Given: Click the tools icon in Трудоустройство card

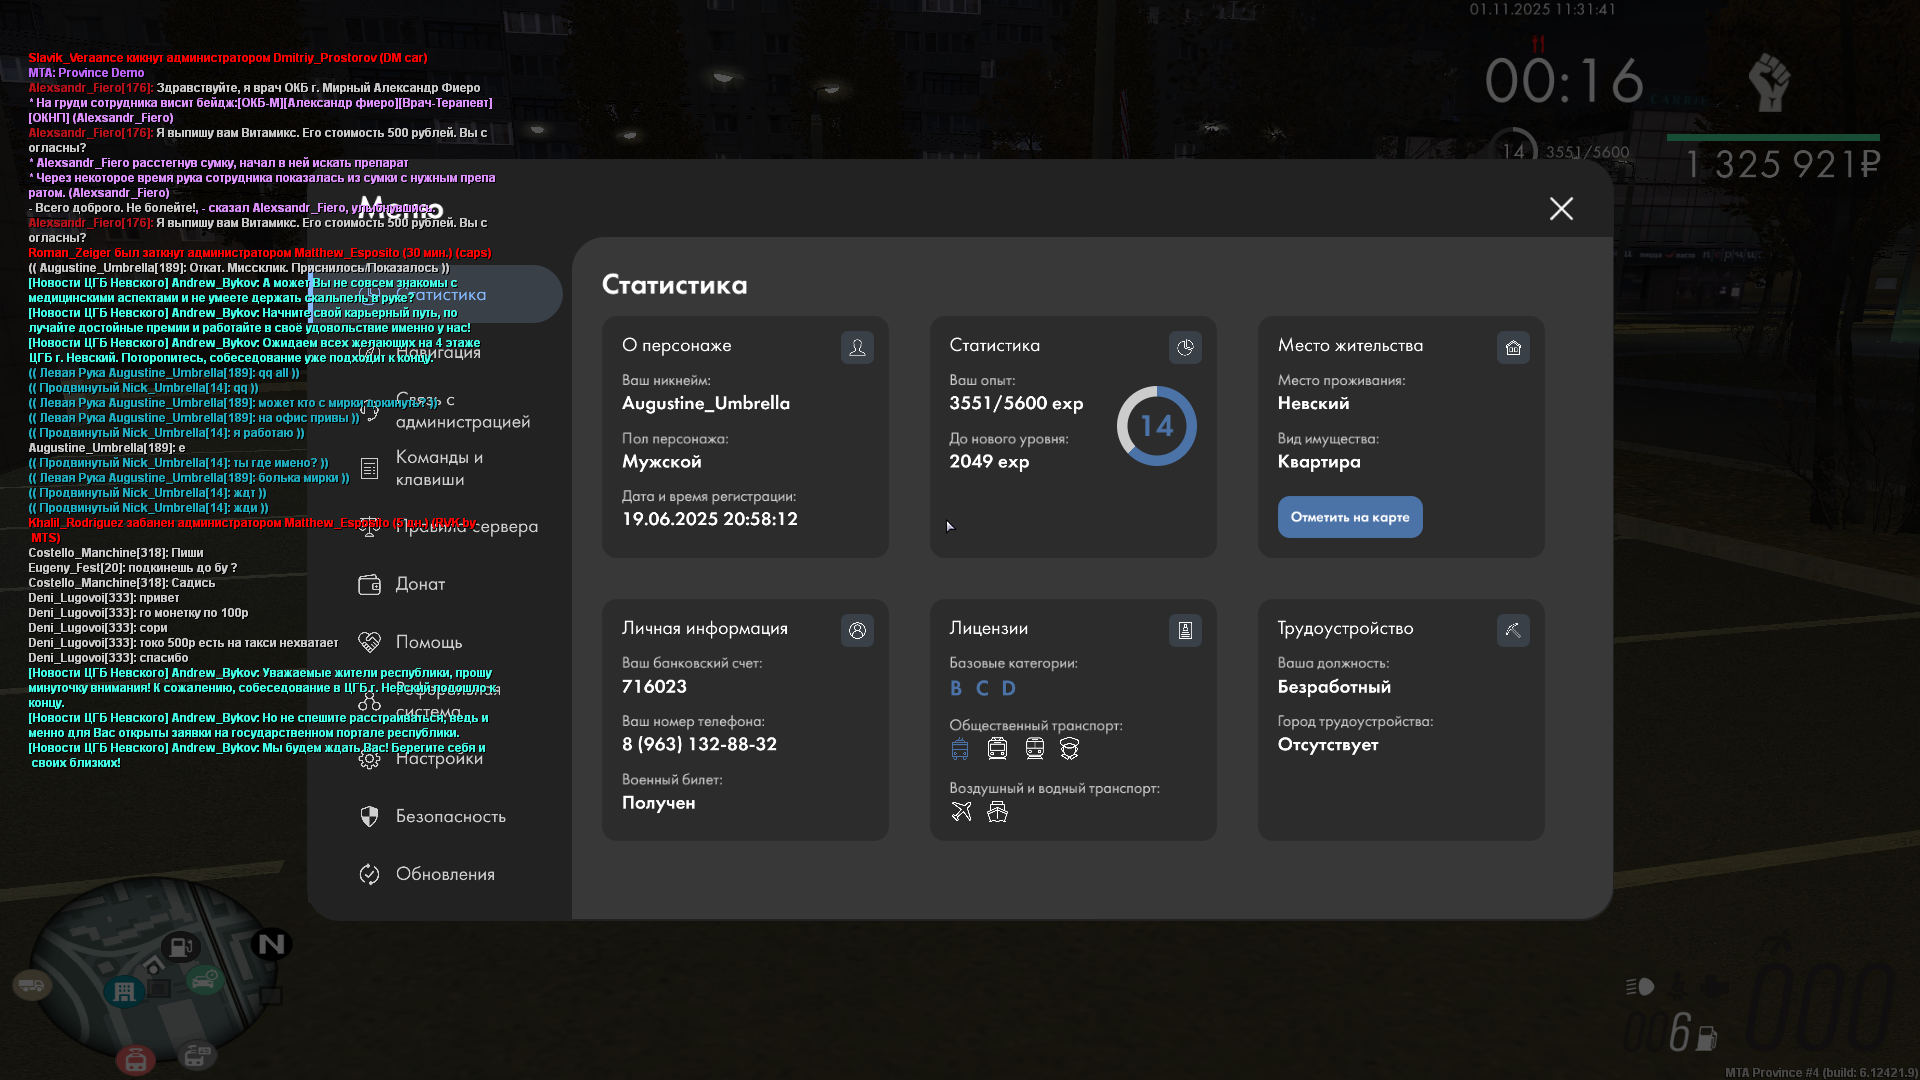Looking at the screenshot, I should 1513,630.
